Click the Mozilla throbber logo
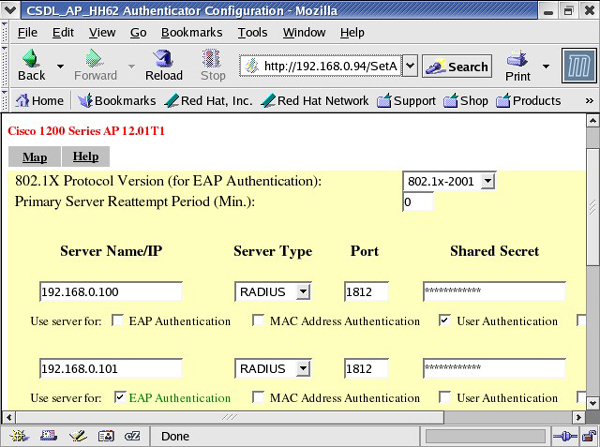 577,66
